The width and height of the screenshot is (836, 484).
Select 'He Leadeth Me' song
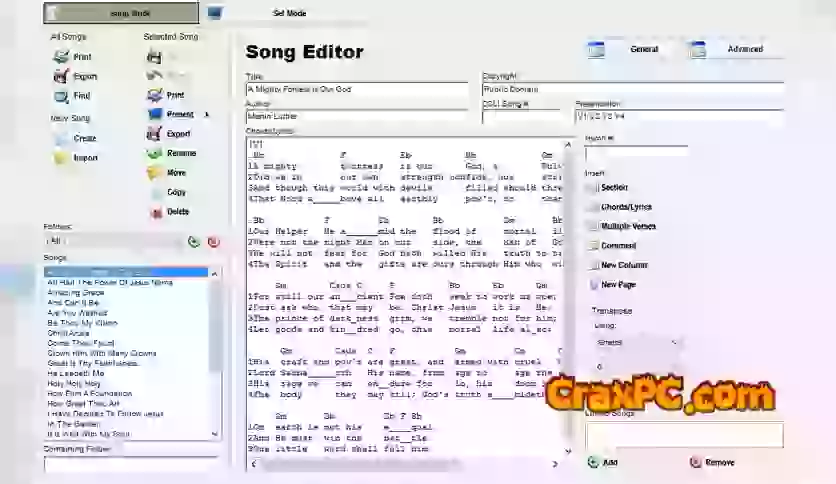coord(76,374)
